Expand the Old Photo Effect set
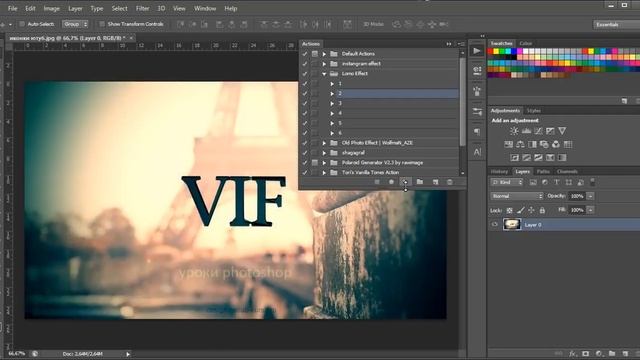This screenshot has width=640, height=360. pos(324,143)
